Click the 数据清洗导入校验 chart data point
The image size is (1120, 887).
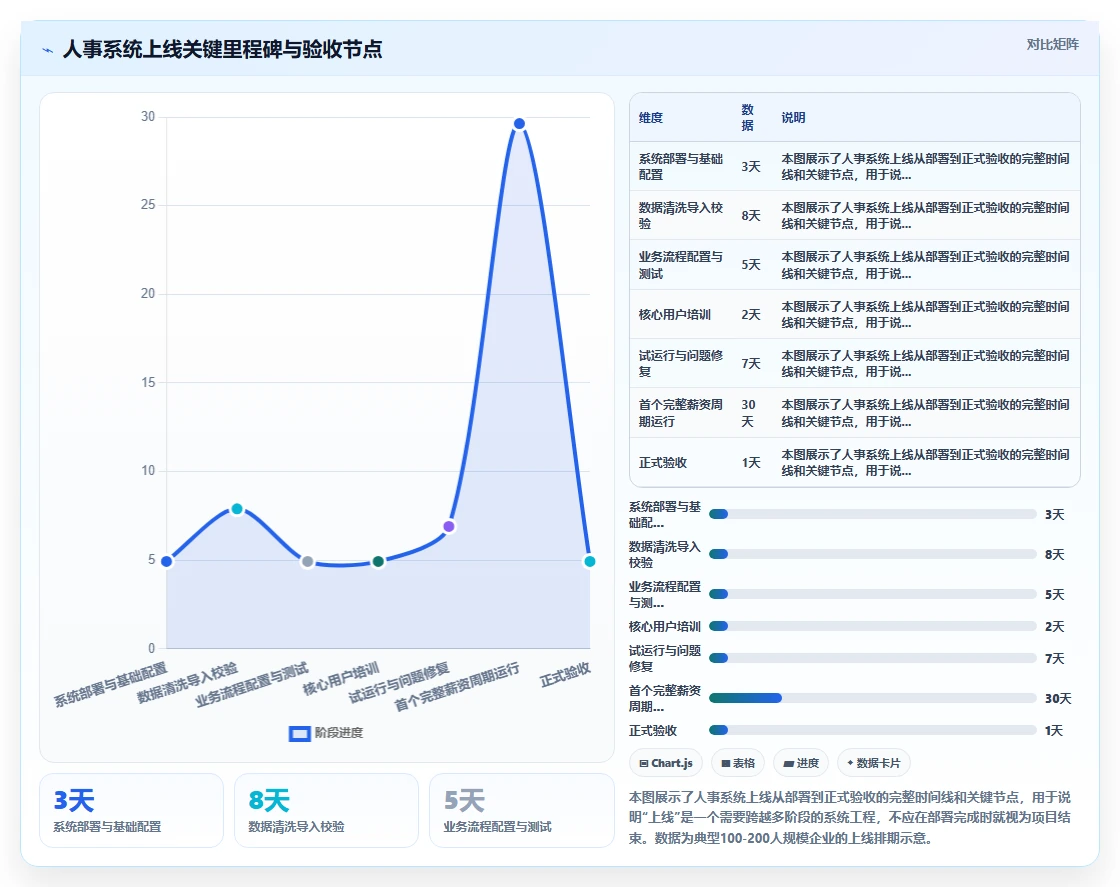[x=237, y=508]
